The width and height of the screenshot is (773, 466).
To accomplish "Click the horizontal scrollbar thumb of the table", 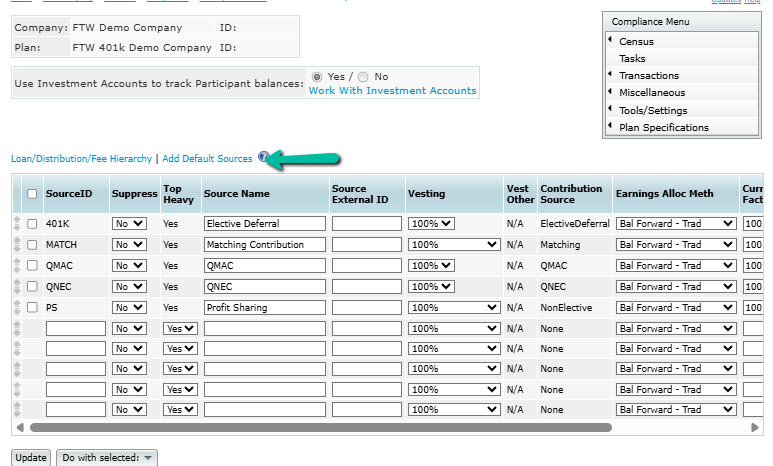I will (320, 428).
